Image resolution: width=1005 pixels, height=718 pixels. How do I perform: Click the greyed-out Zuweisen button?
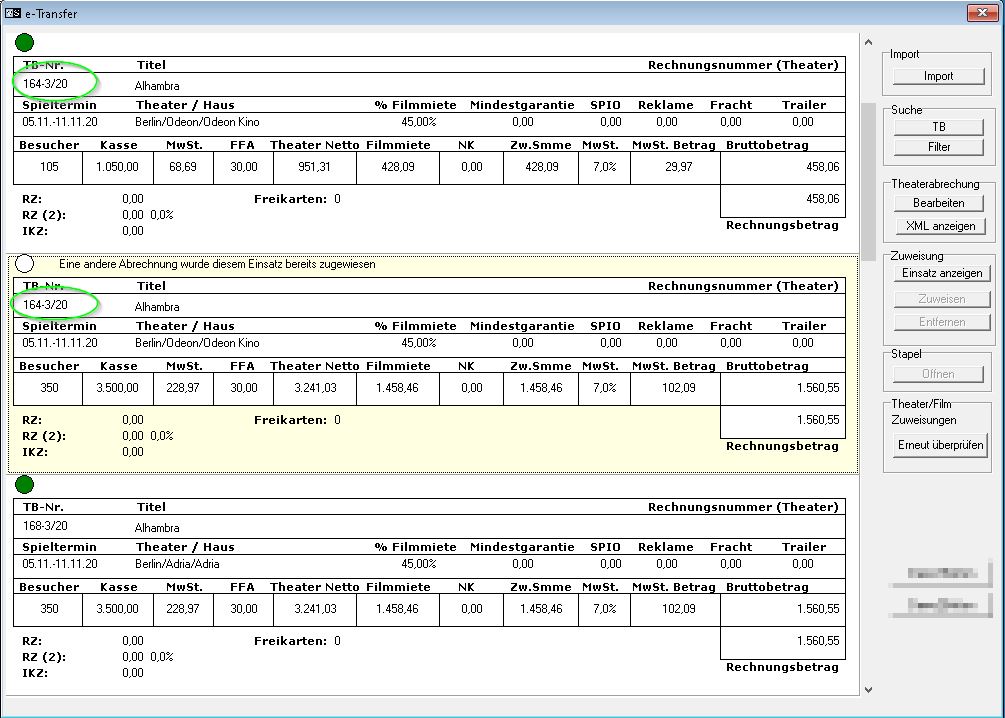pyautogui.click(x=941, y=299)
